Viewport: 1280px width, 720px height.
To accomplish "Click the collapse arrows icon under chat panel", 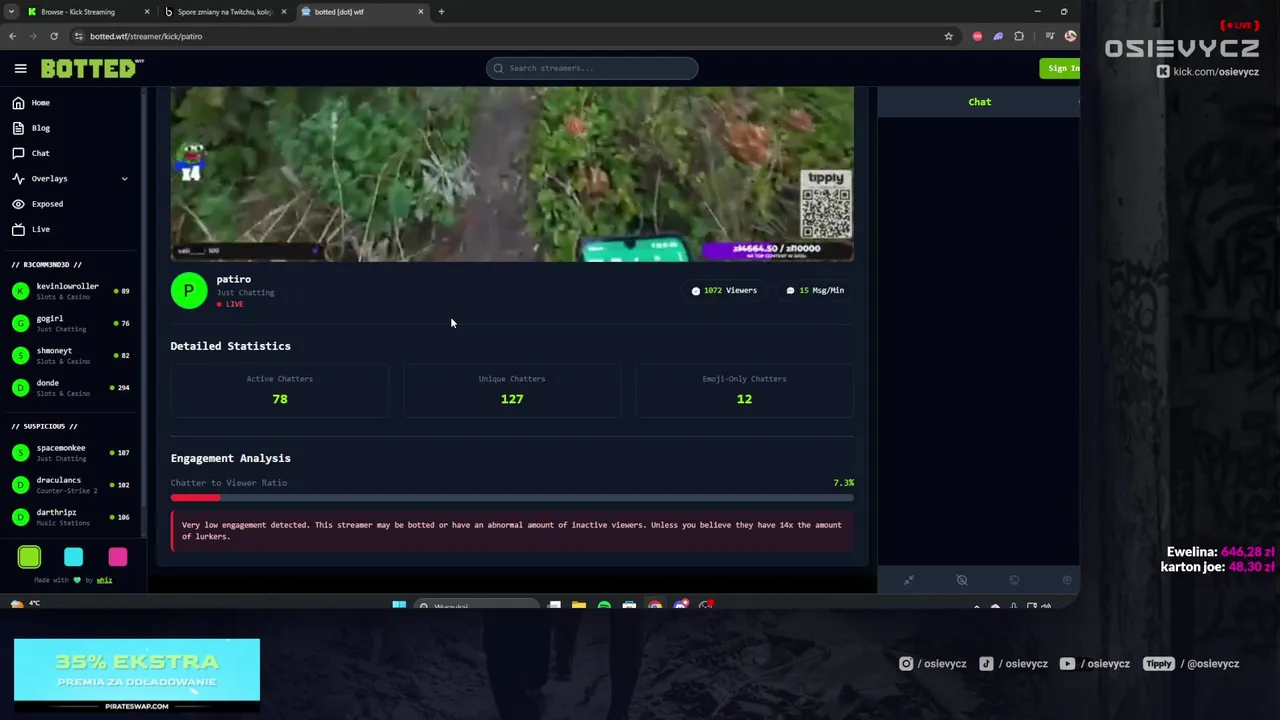I will point(909,580).
